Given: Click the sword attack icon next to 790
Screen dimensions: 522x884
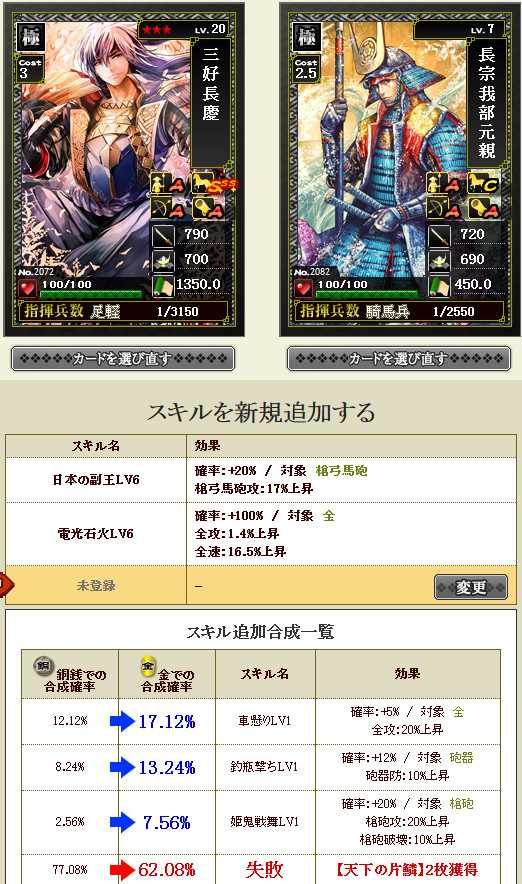Looking at the screenshot, I should (163, 235).
